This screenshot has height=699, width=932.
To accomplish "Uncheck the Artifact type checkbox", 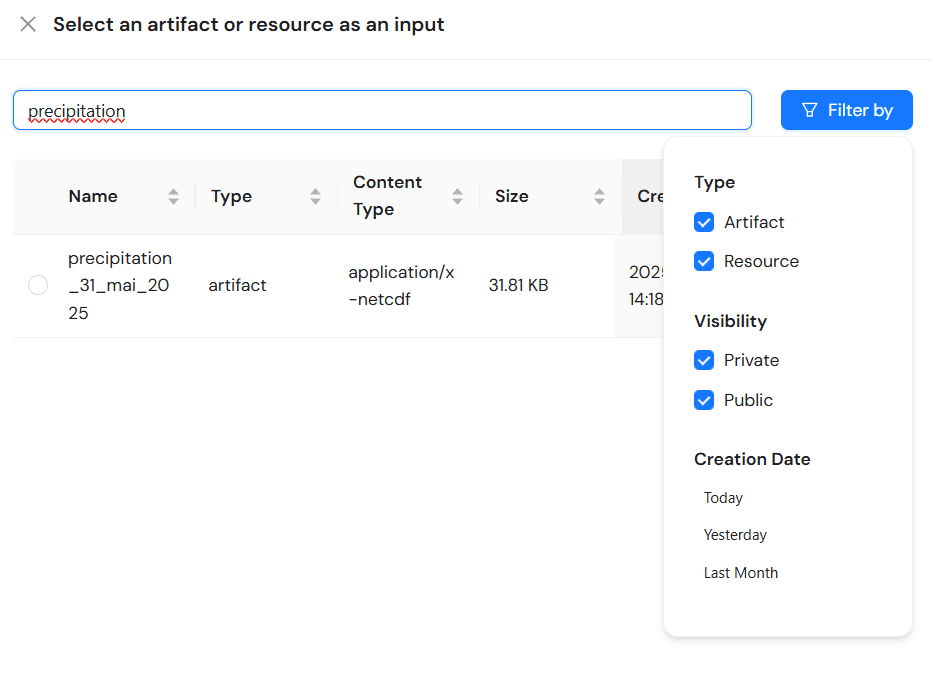I will (704, 222).
